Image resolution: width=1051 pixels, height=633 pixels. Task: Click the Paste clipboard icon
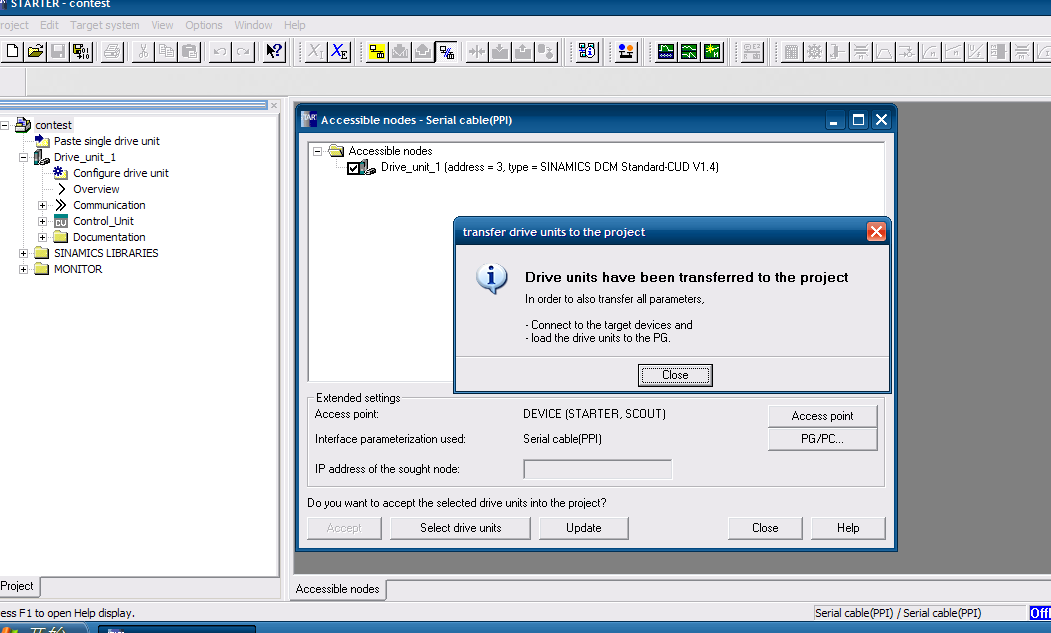pos(190,52)
